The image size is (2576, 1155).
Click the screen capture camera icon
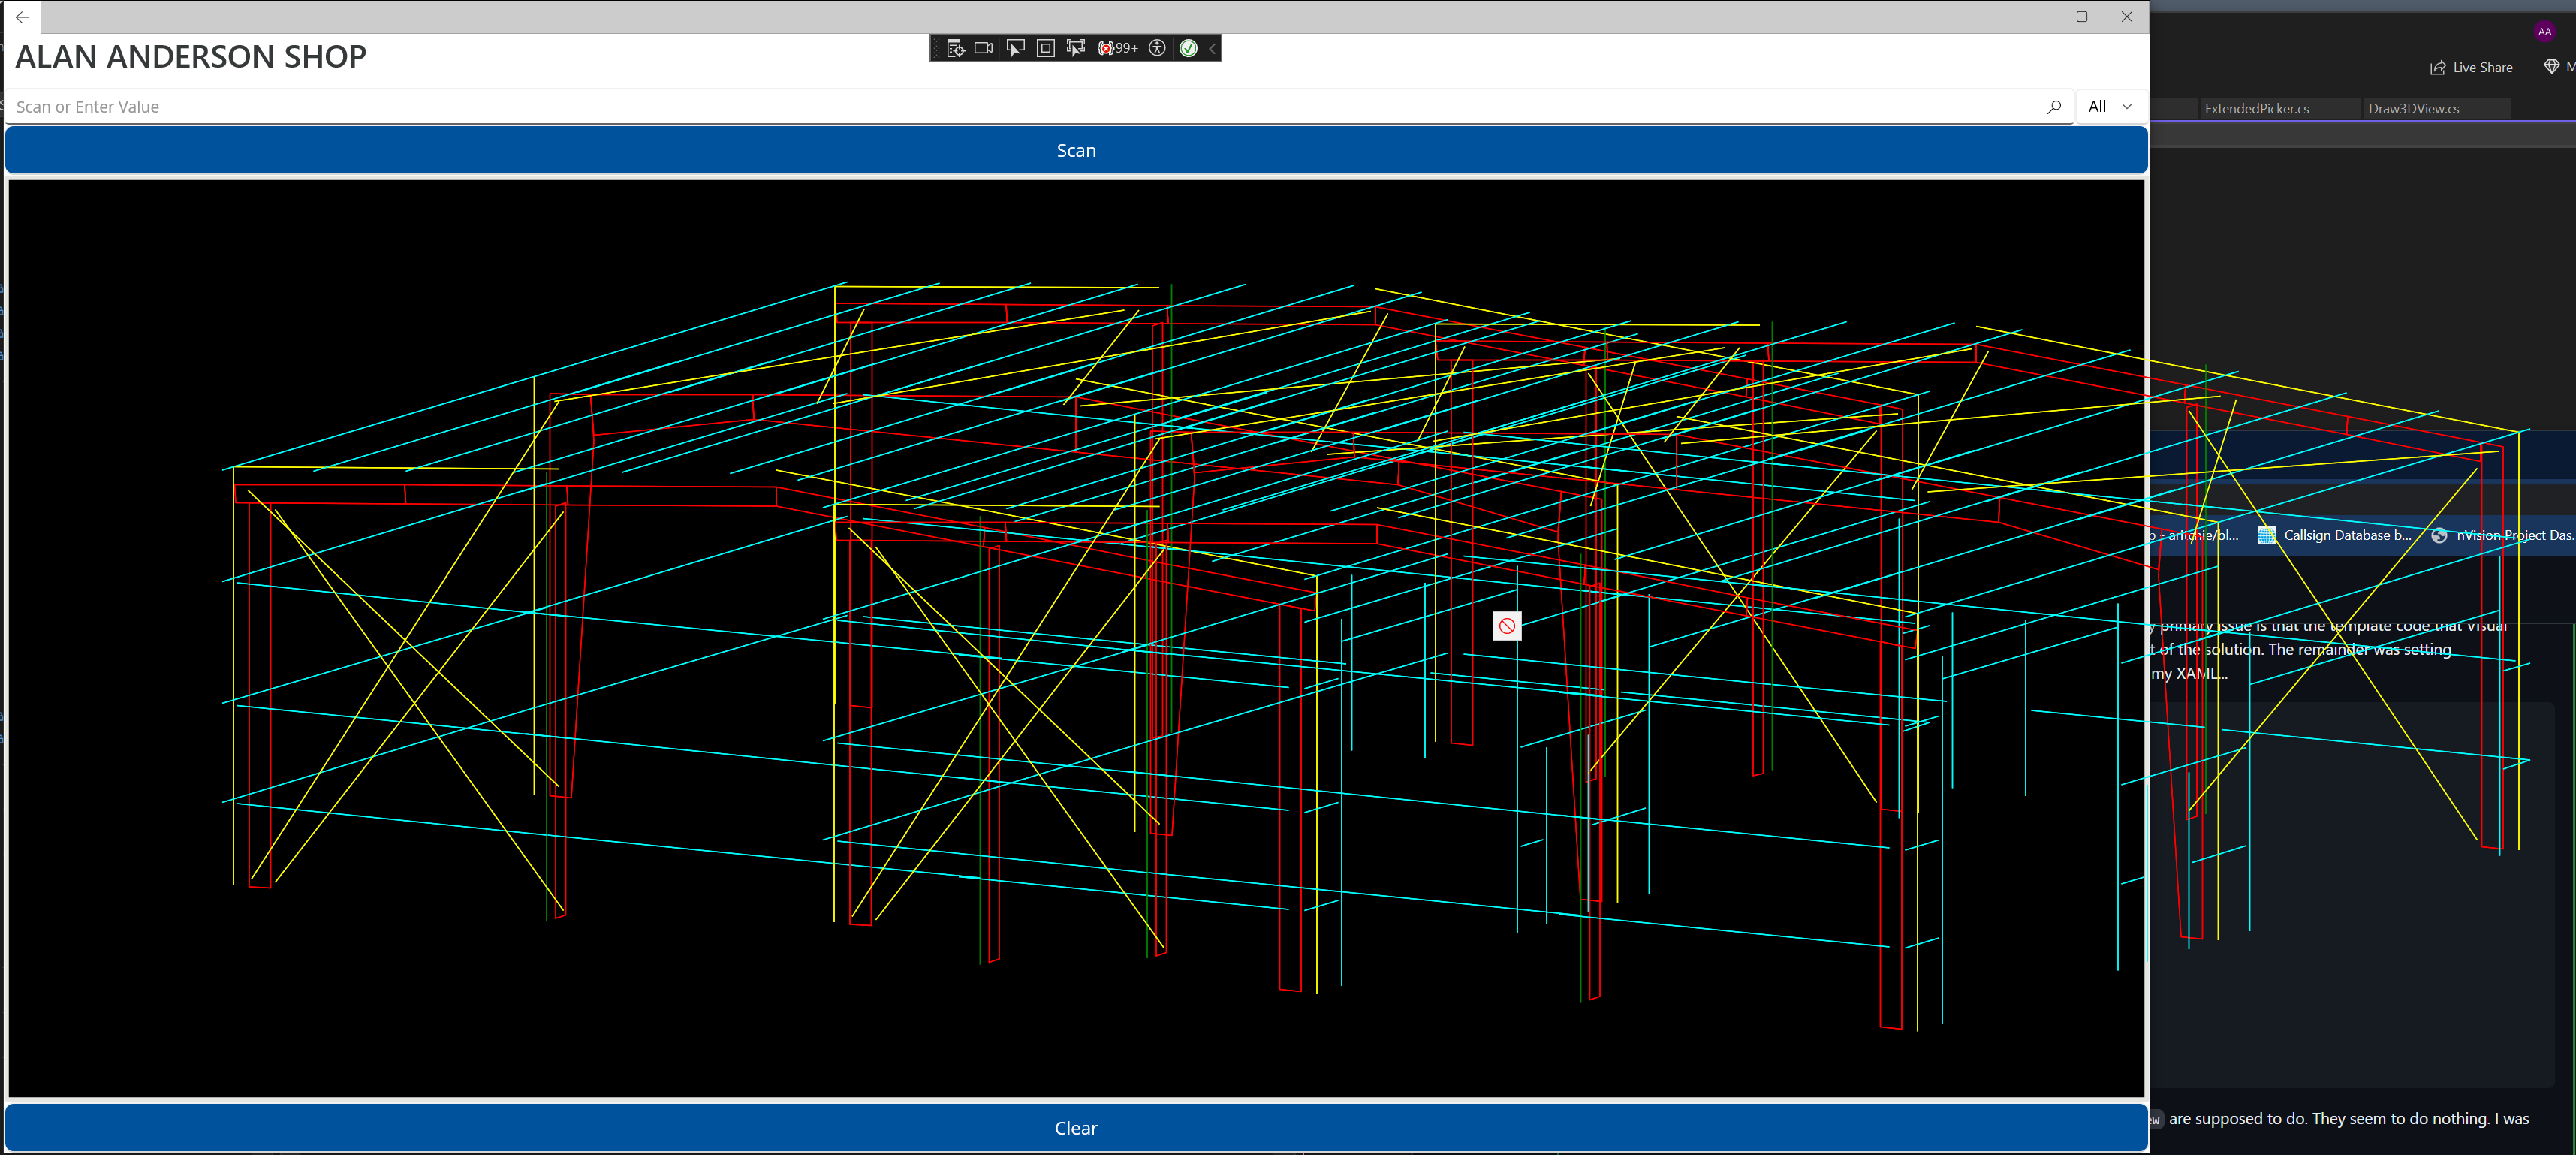(983, 47)
